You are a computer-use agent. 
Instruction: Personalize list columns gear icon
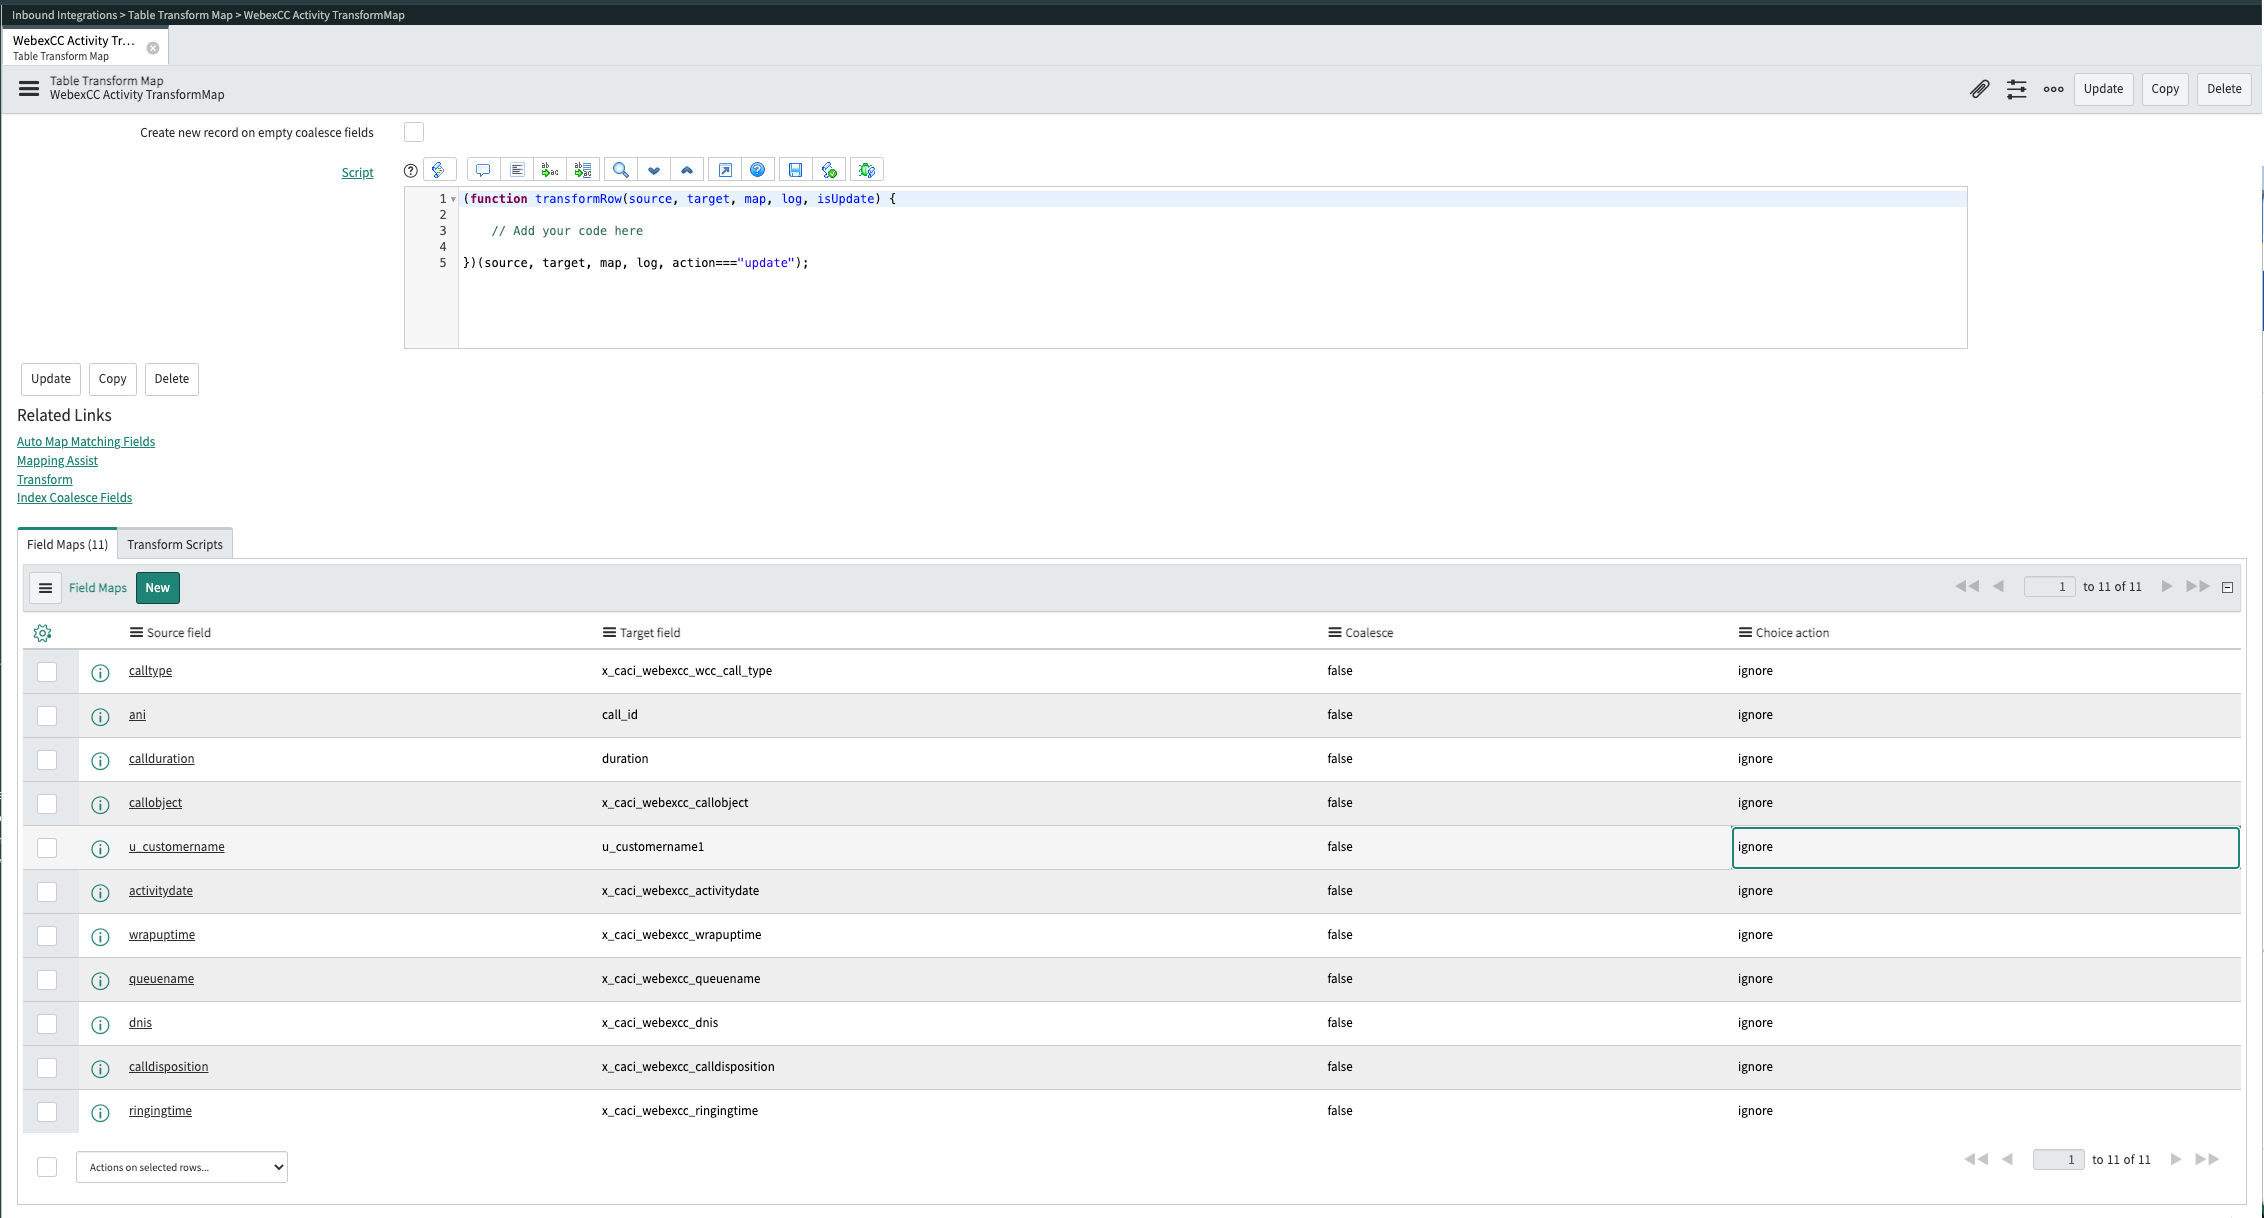pyautogui.click(x=42, y=633)
